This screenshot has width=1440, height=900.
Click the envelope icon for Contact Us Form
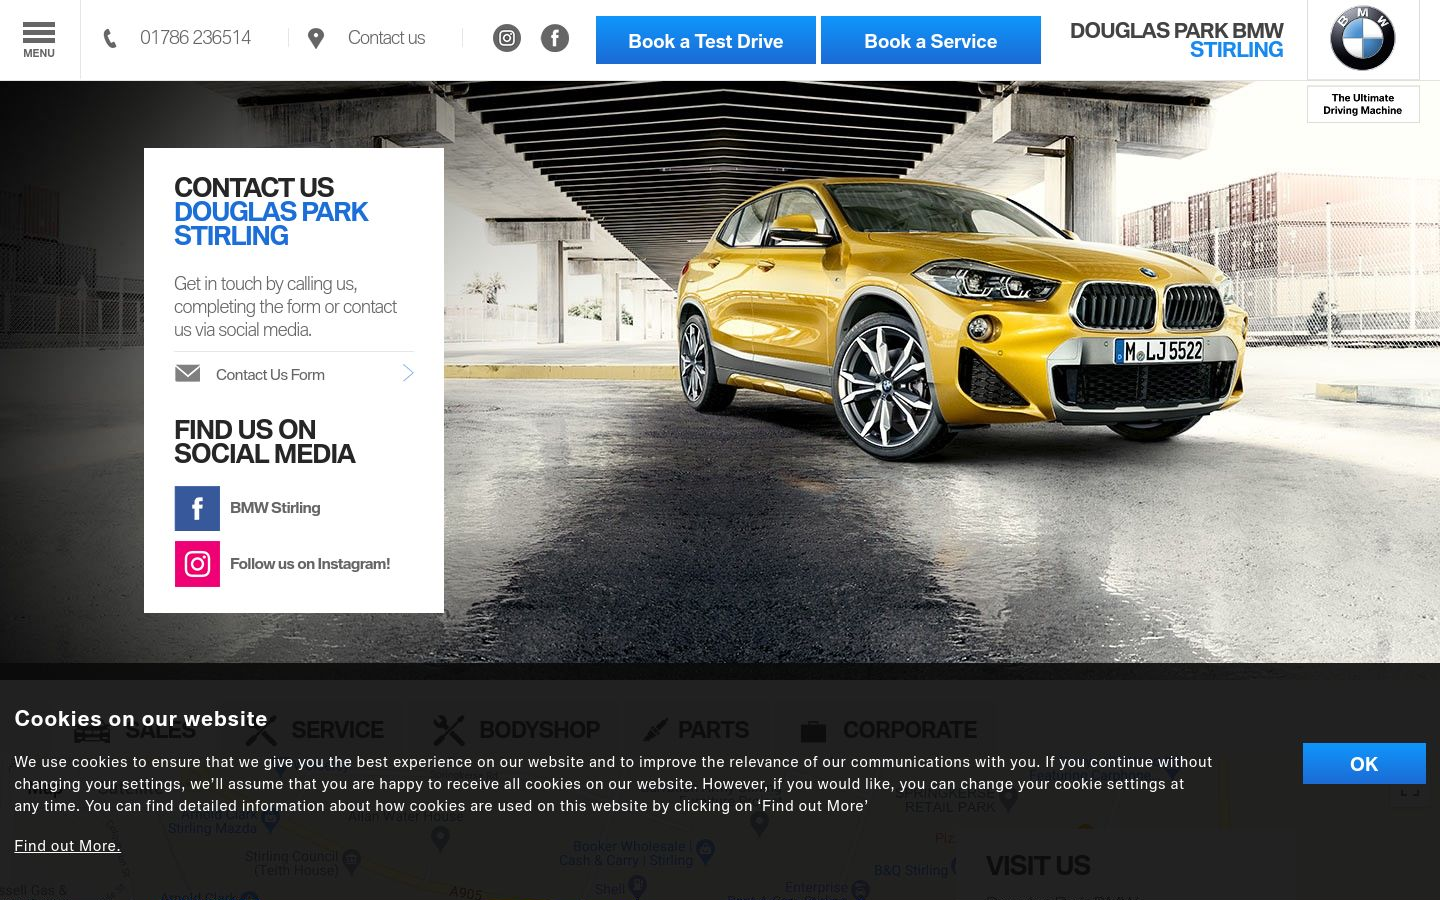(188, 373)
